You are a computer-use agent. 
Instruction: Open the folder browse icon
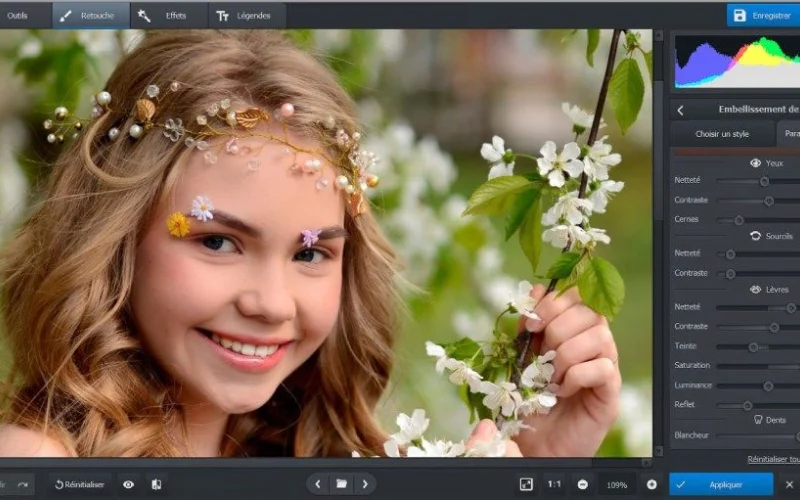pos(341,484)
